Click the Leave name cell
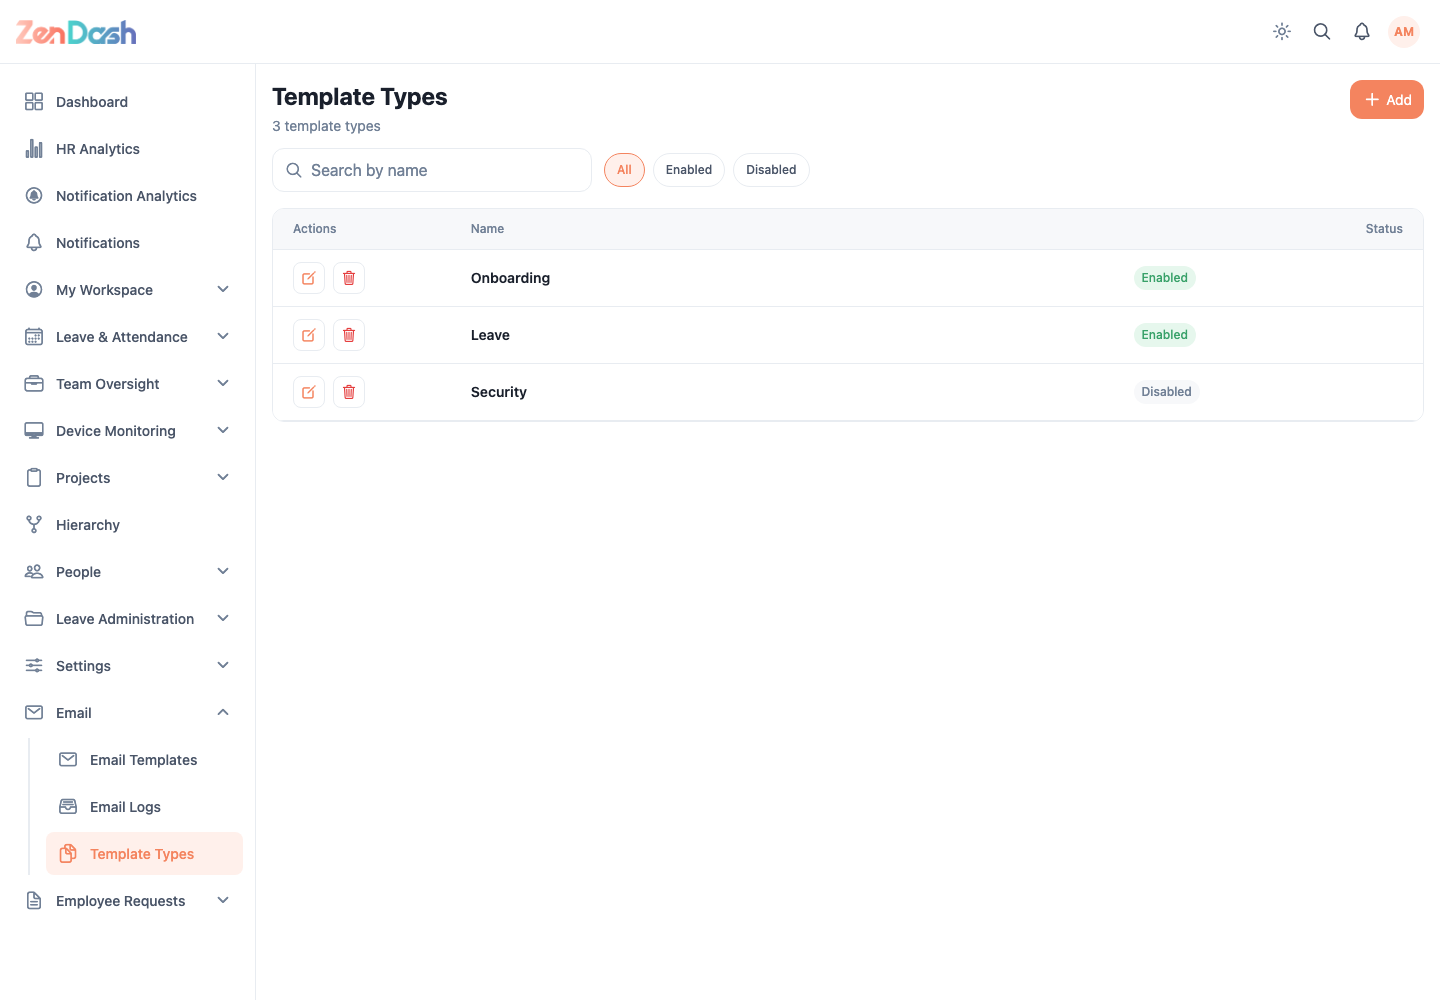The height and width of the screenshot is (1000, 1440). 490,335
